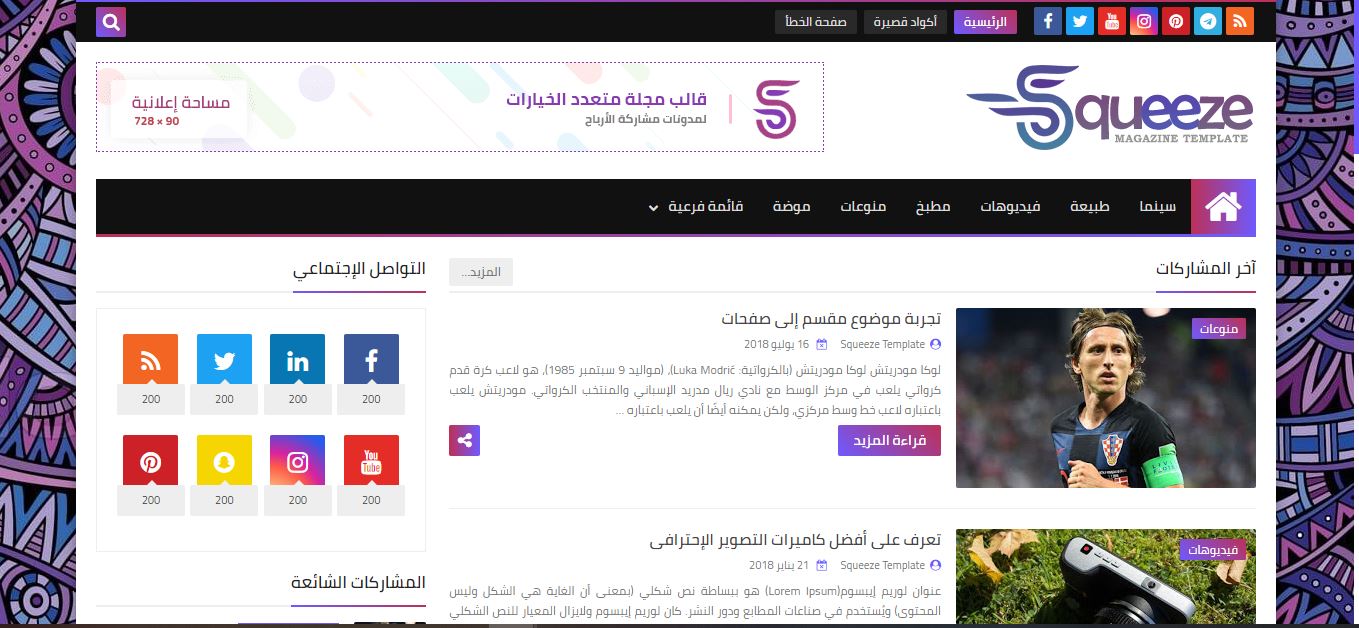Click the calendar icon beside 16 يوليو 2018

pos(821,344)
